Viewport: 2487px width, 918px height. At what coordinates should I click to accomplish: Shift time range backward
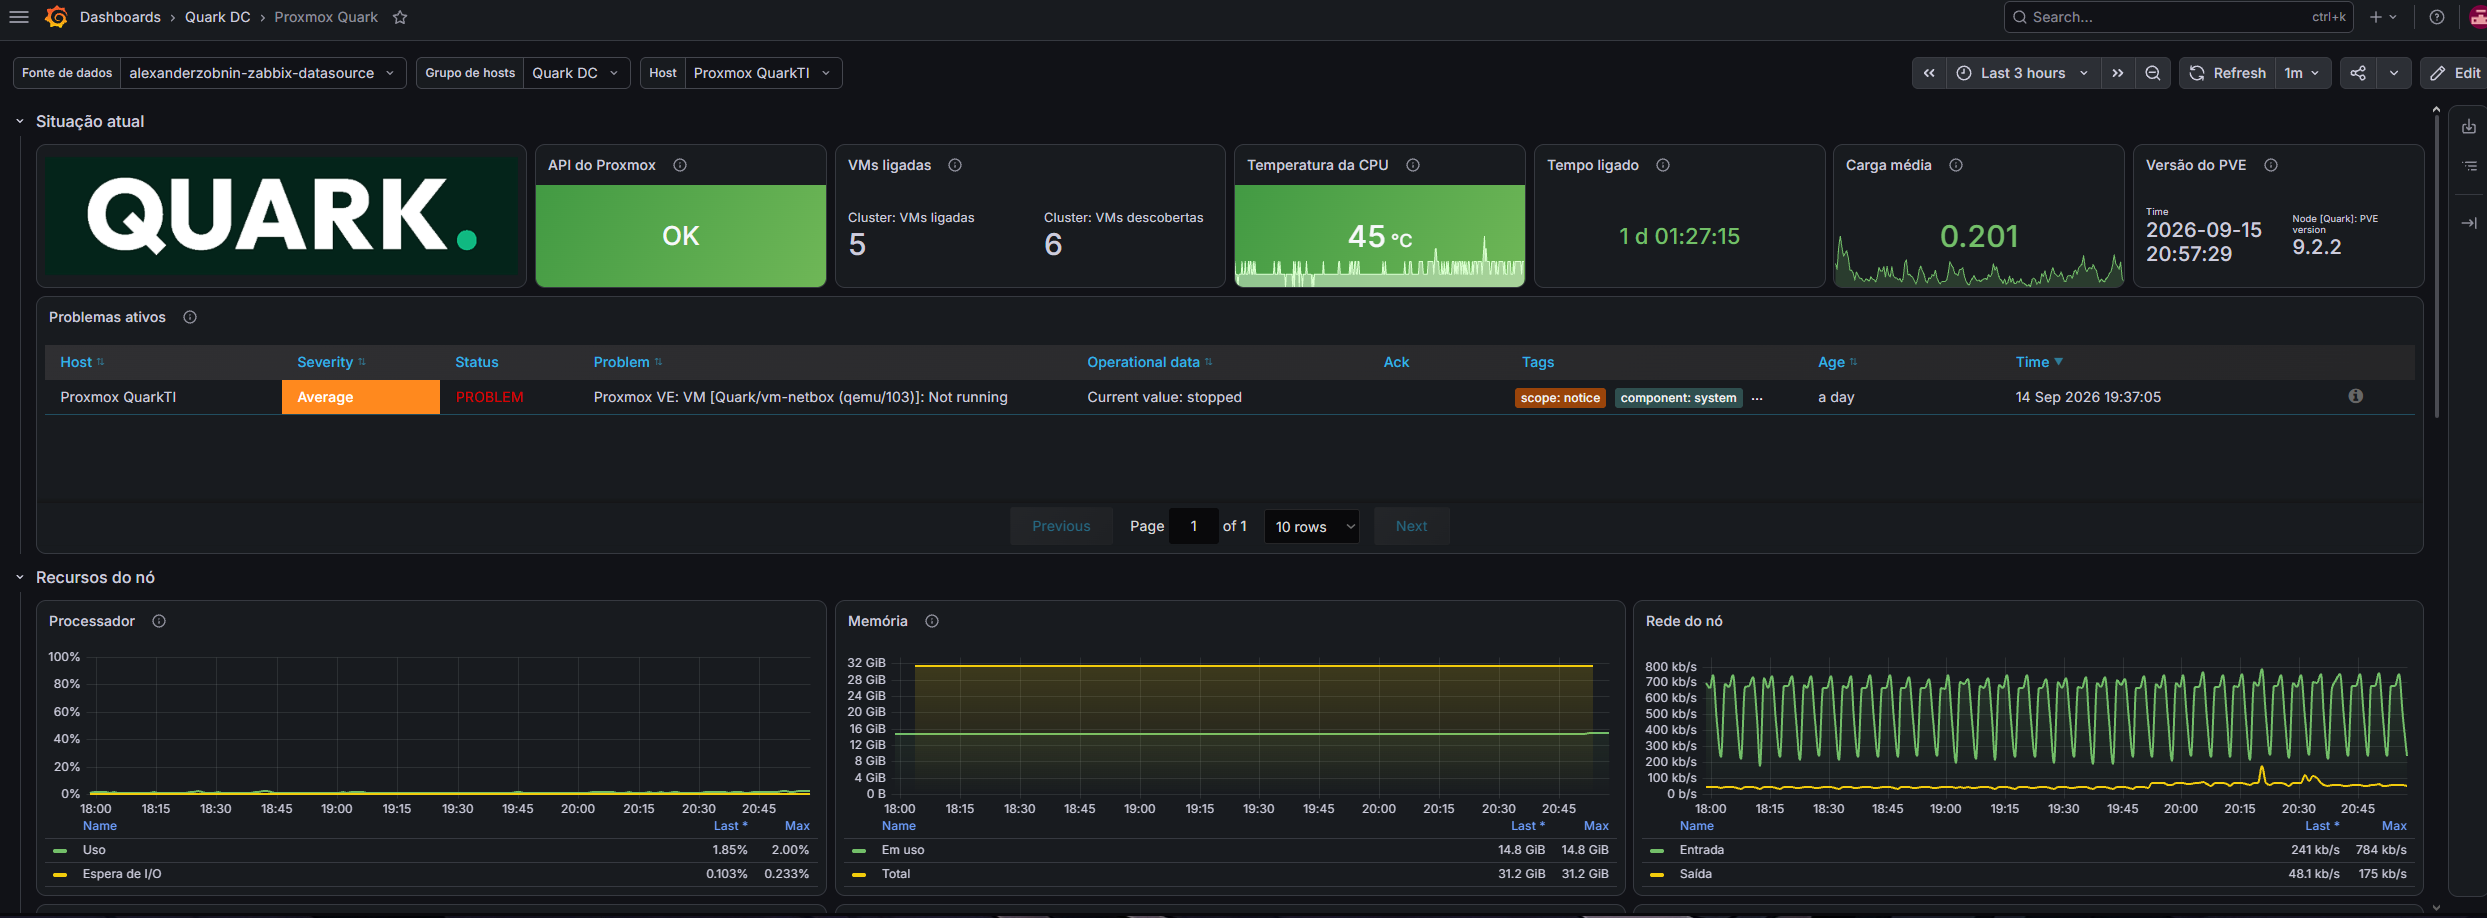click(1929, 73)
